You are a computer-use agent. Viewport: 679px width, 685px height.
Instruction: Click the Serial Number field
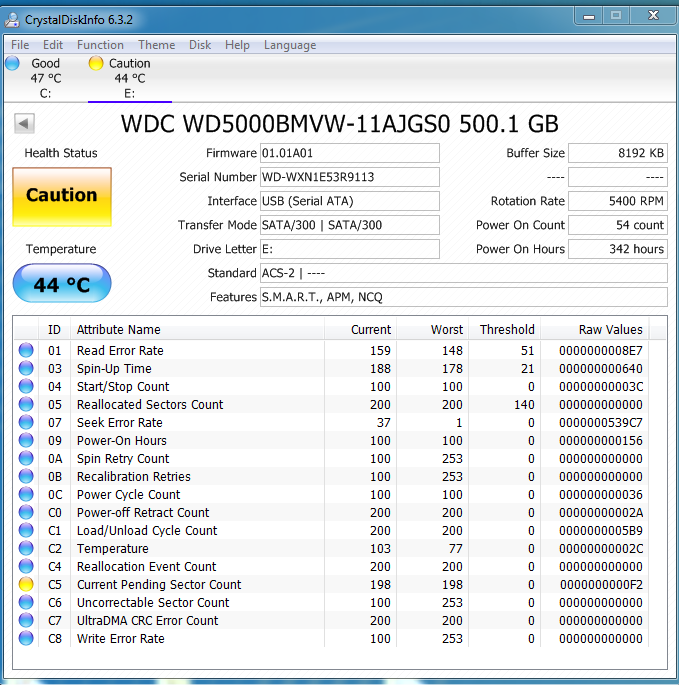point(350,177)
